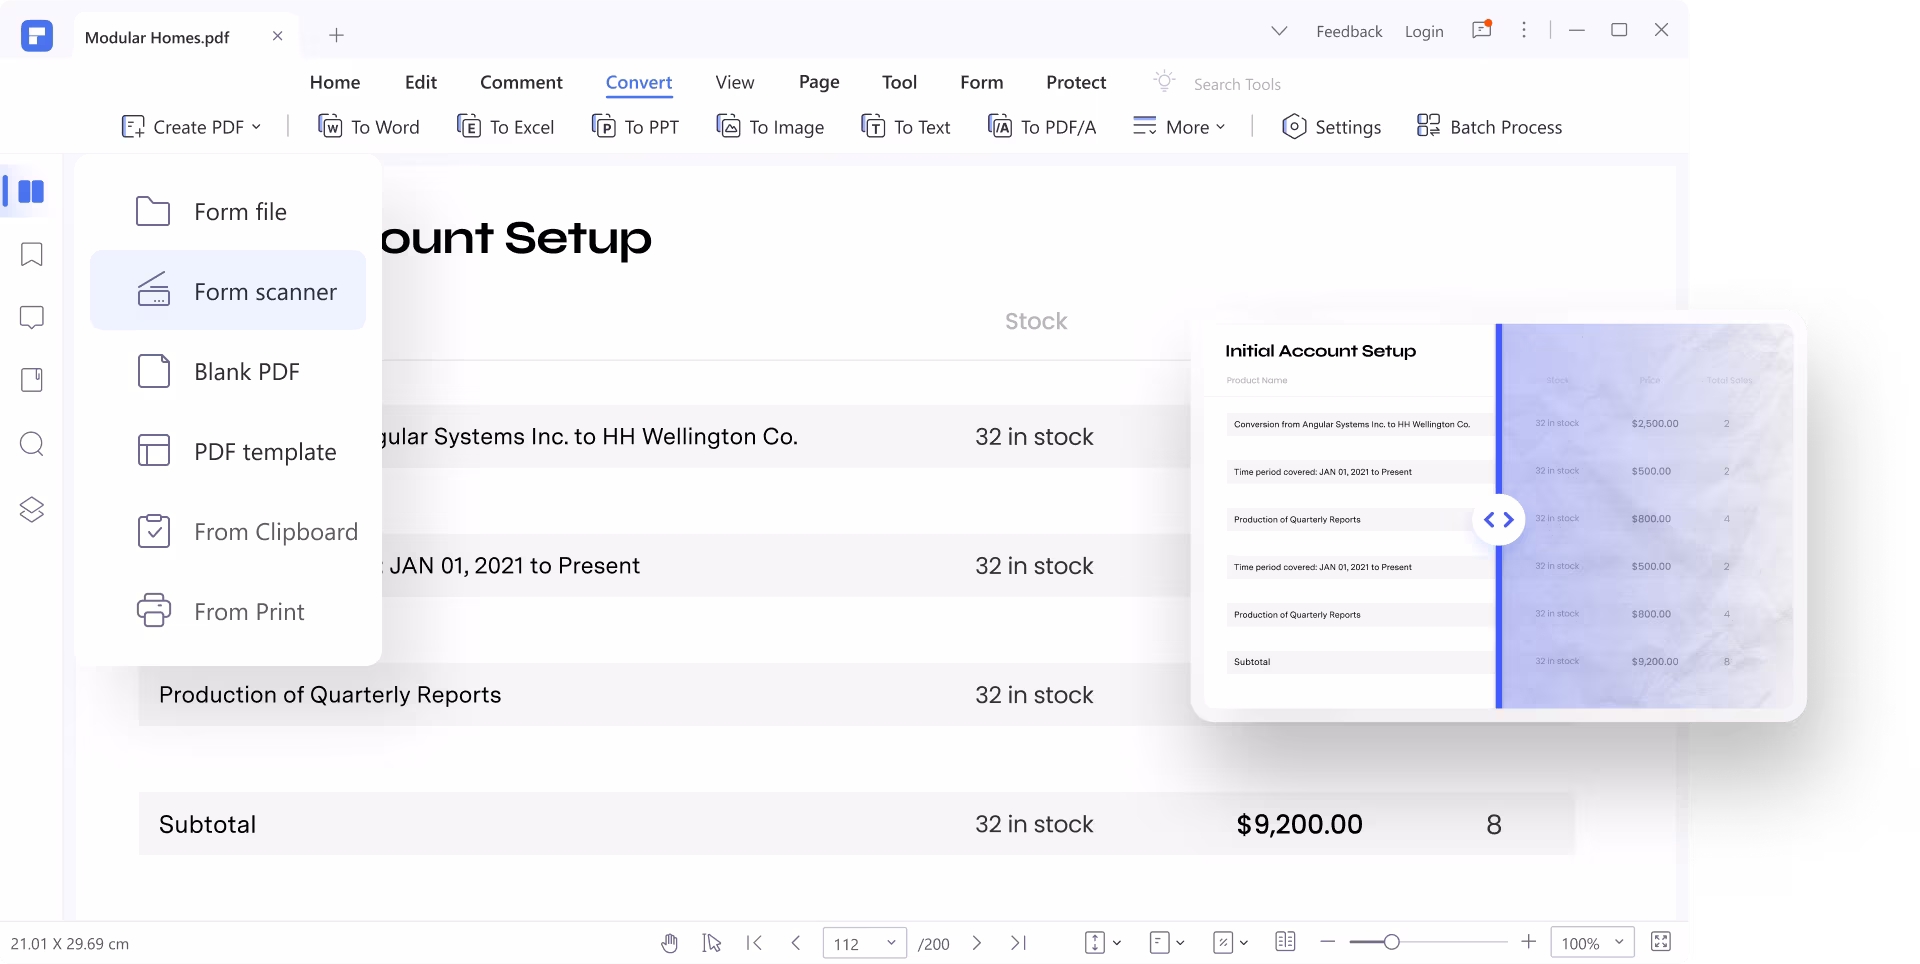This screenshot has width=1920, height=964.
Task: Click the zoom slider handle
Action: click(1391, 942)
